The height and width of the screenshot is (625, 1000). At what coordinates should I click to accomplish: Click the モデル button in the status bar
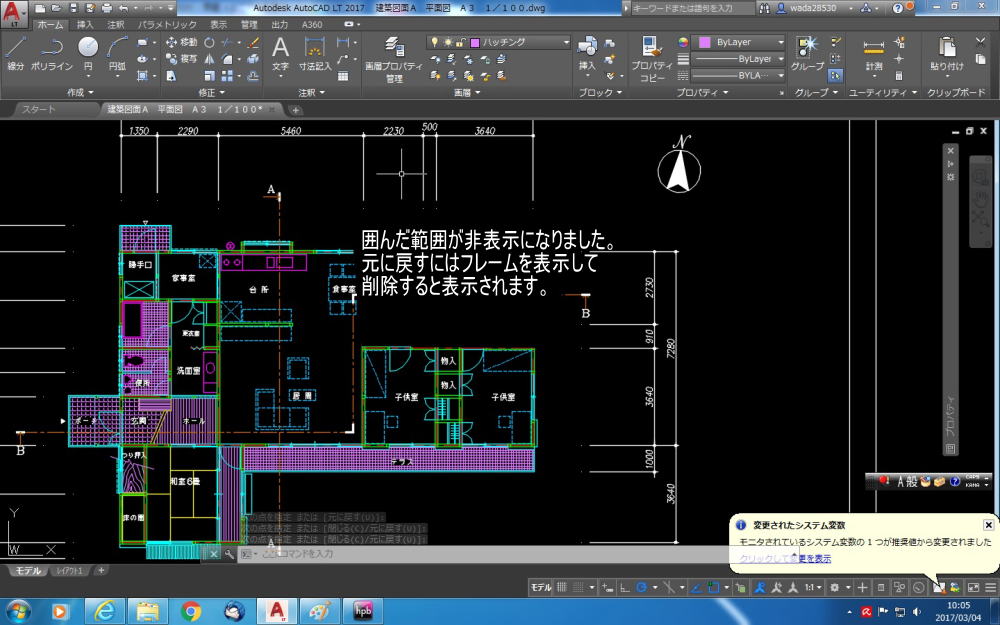pos(541,587)
